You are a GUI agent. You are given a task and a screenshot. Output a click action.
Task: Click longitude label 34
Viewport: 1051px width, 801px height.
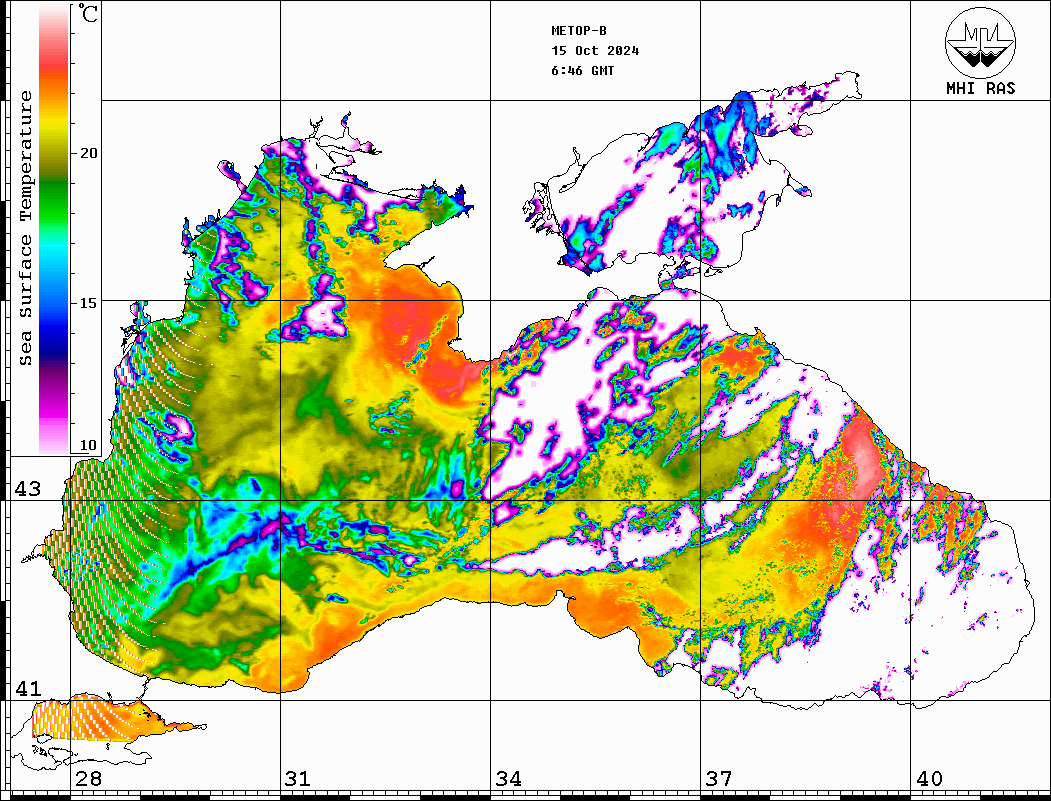coord(508,779)
